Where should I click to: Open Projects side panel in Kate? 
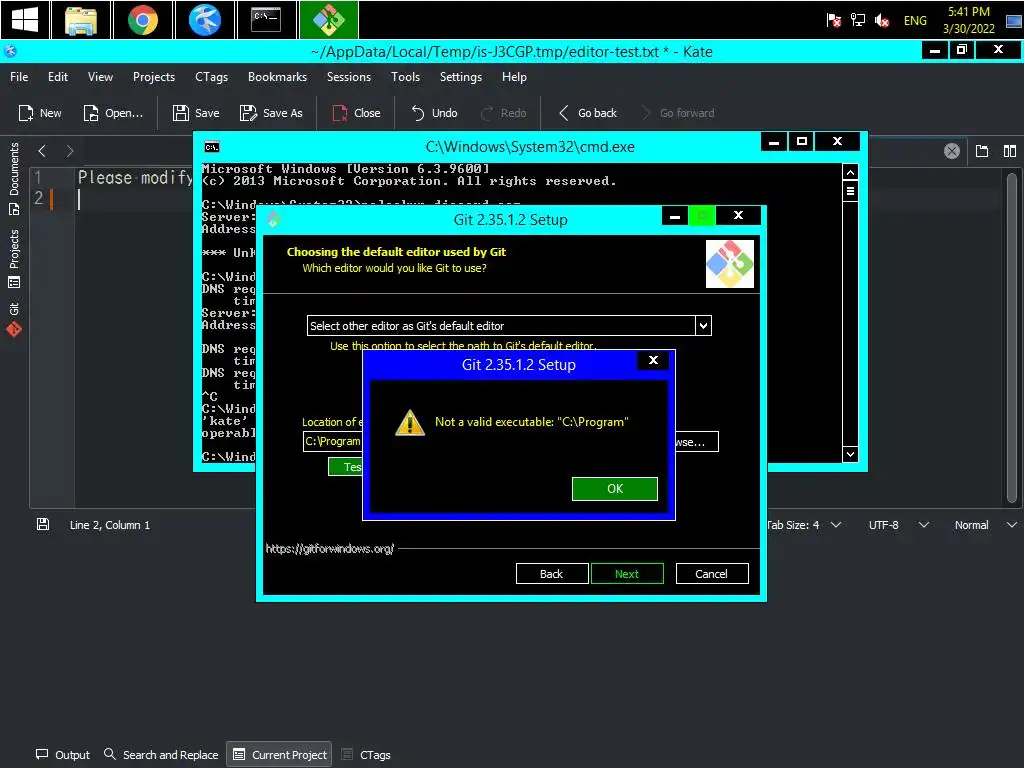[14, 259]
